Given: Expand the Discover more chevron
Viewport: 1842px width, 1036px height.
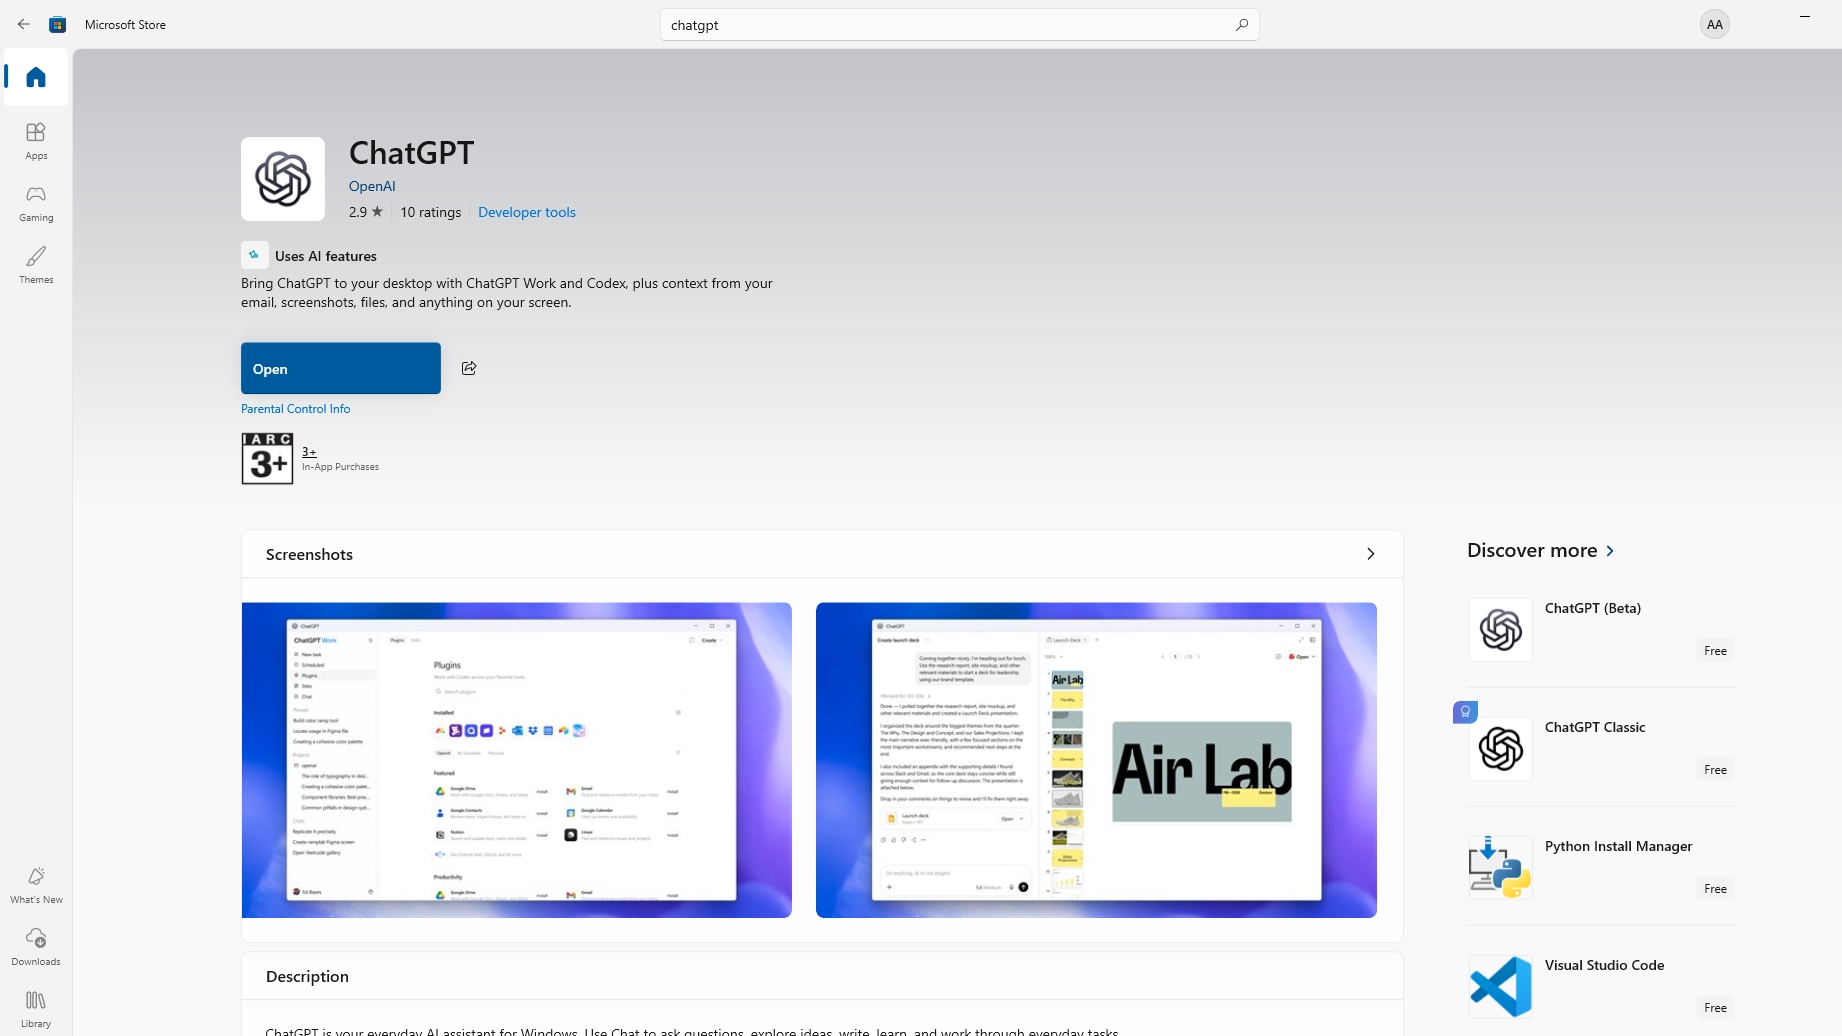Looking at the screenshot, I should click(1610, 551).
